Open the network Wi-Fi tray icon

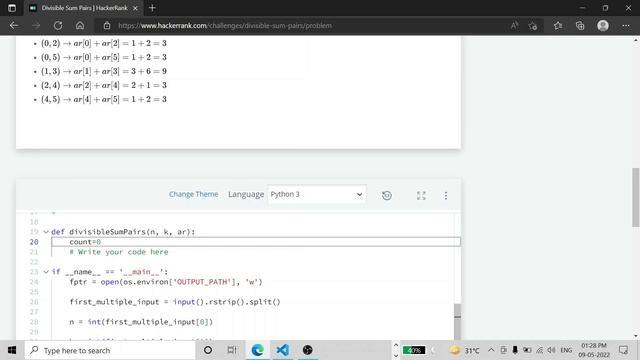pos(540,350)
